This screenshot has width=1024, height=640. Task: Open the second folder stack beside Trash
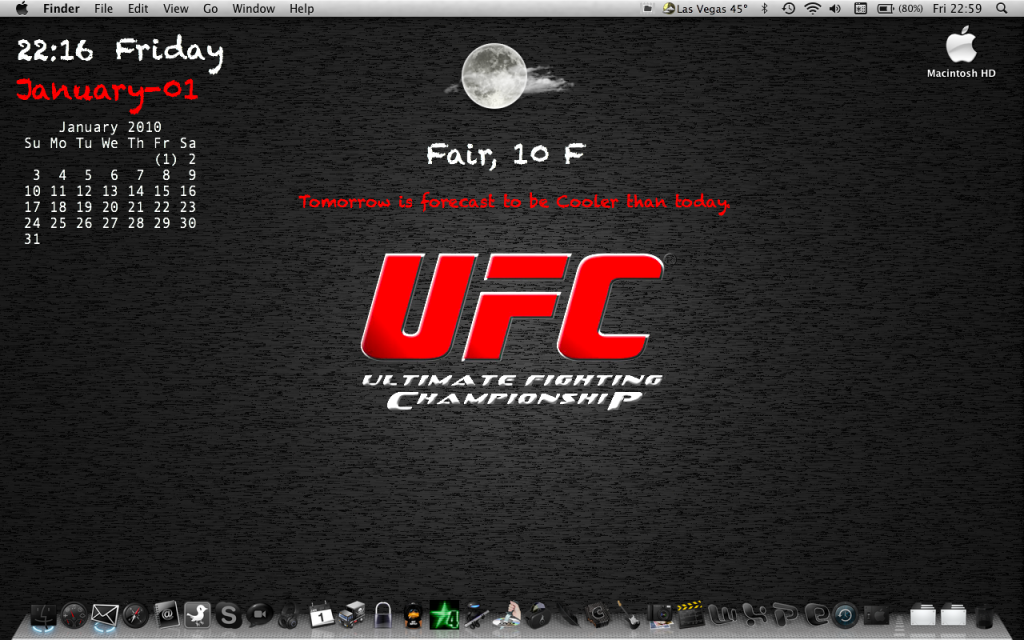click(953, 615)
